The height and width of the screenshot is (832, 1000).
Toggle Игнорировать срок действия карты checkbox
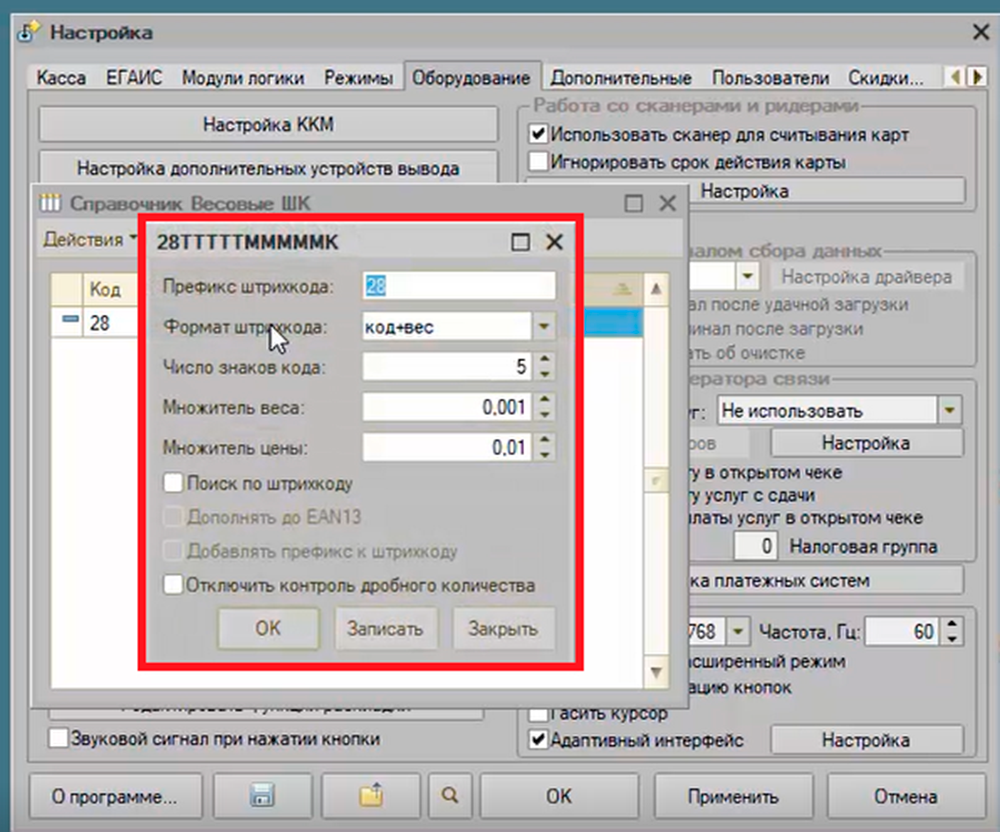click(x=539, y=161)
